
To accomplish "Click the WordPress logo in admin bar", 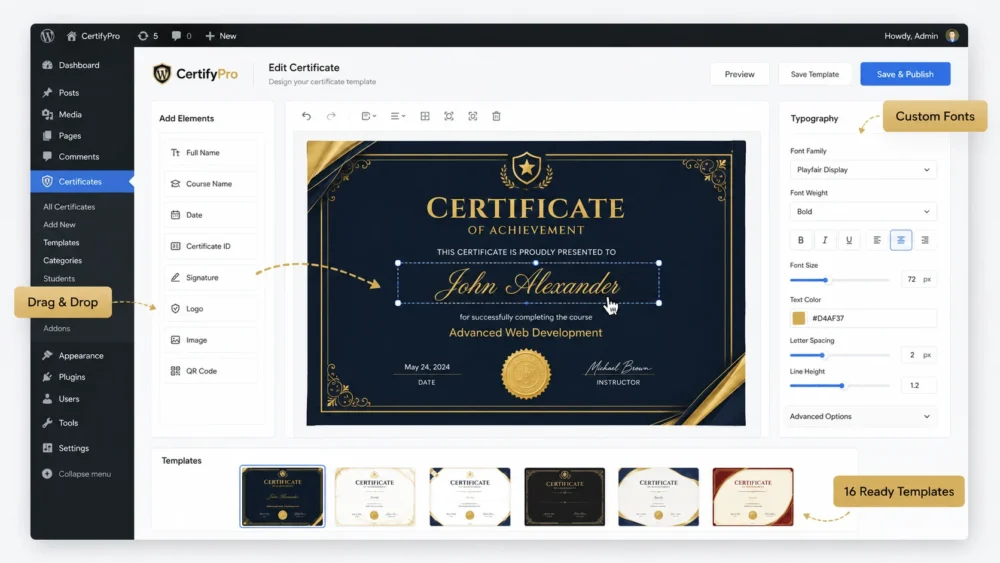I will click(x=47, y=36).
